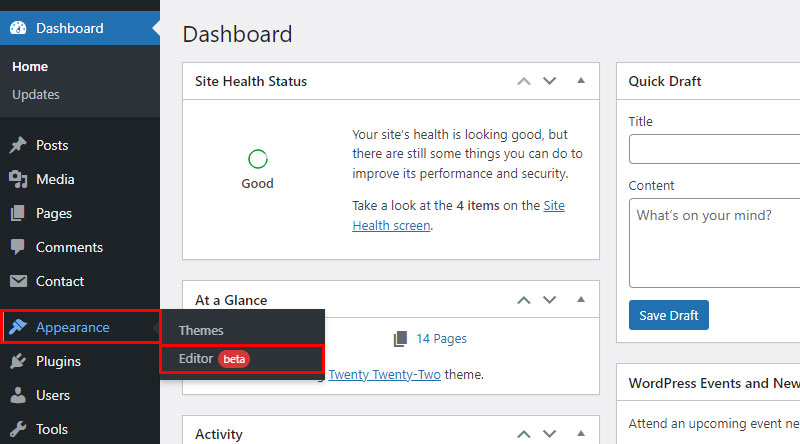Move At a Glance widget down
800x444 pixels.
click(549, 300)
